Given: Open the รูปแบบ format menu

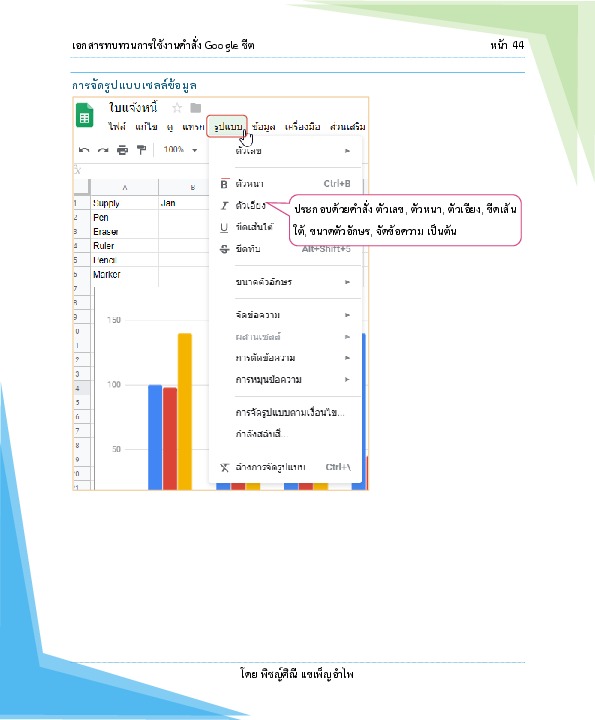Looking at the screenshot, I should point(227,127).
